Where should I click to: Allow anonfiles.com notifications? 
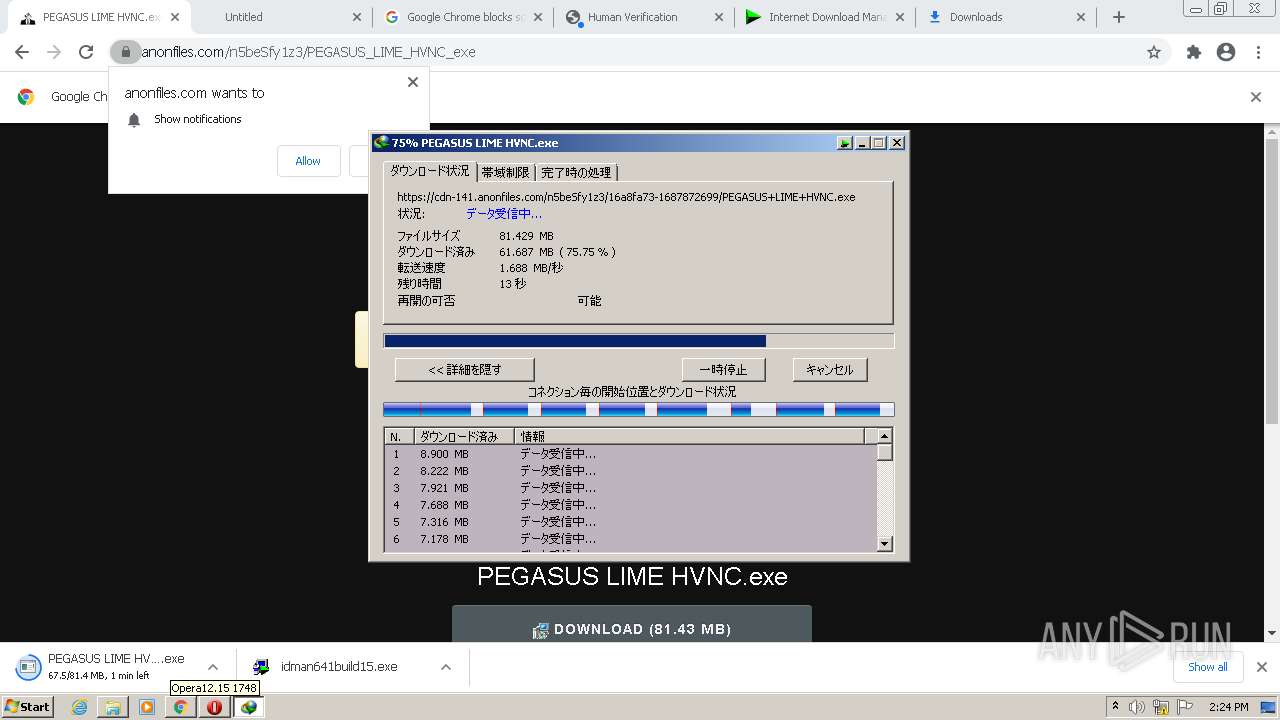(x=308, y=161)
